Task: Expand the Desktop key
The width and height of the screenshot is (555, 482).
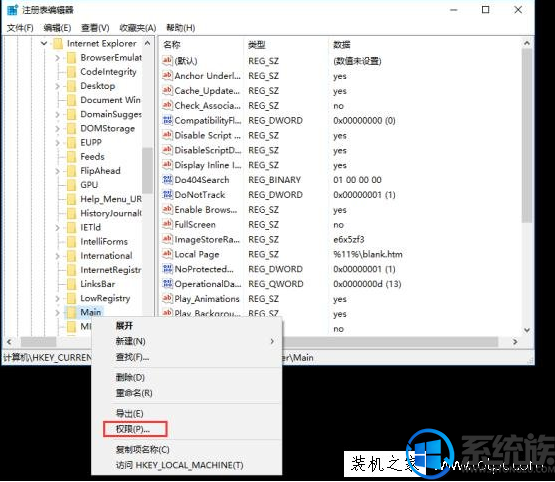Action: 58,86
